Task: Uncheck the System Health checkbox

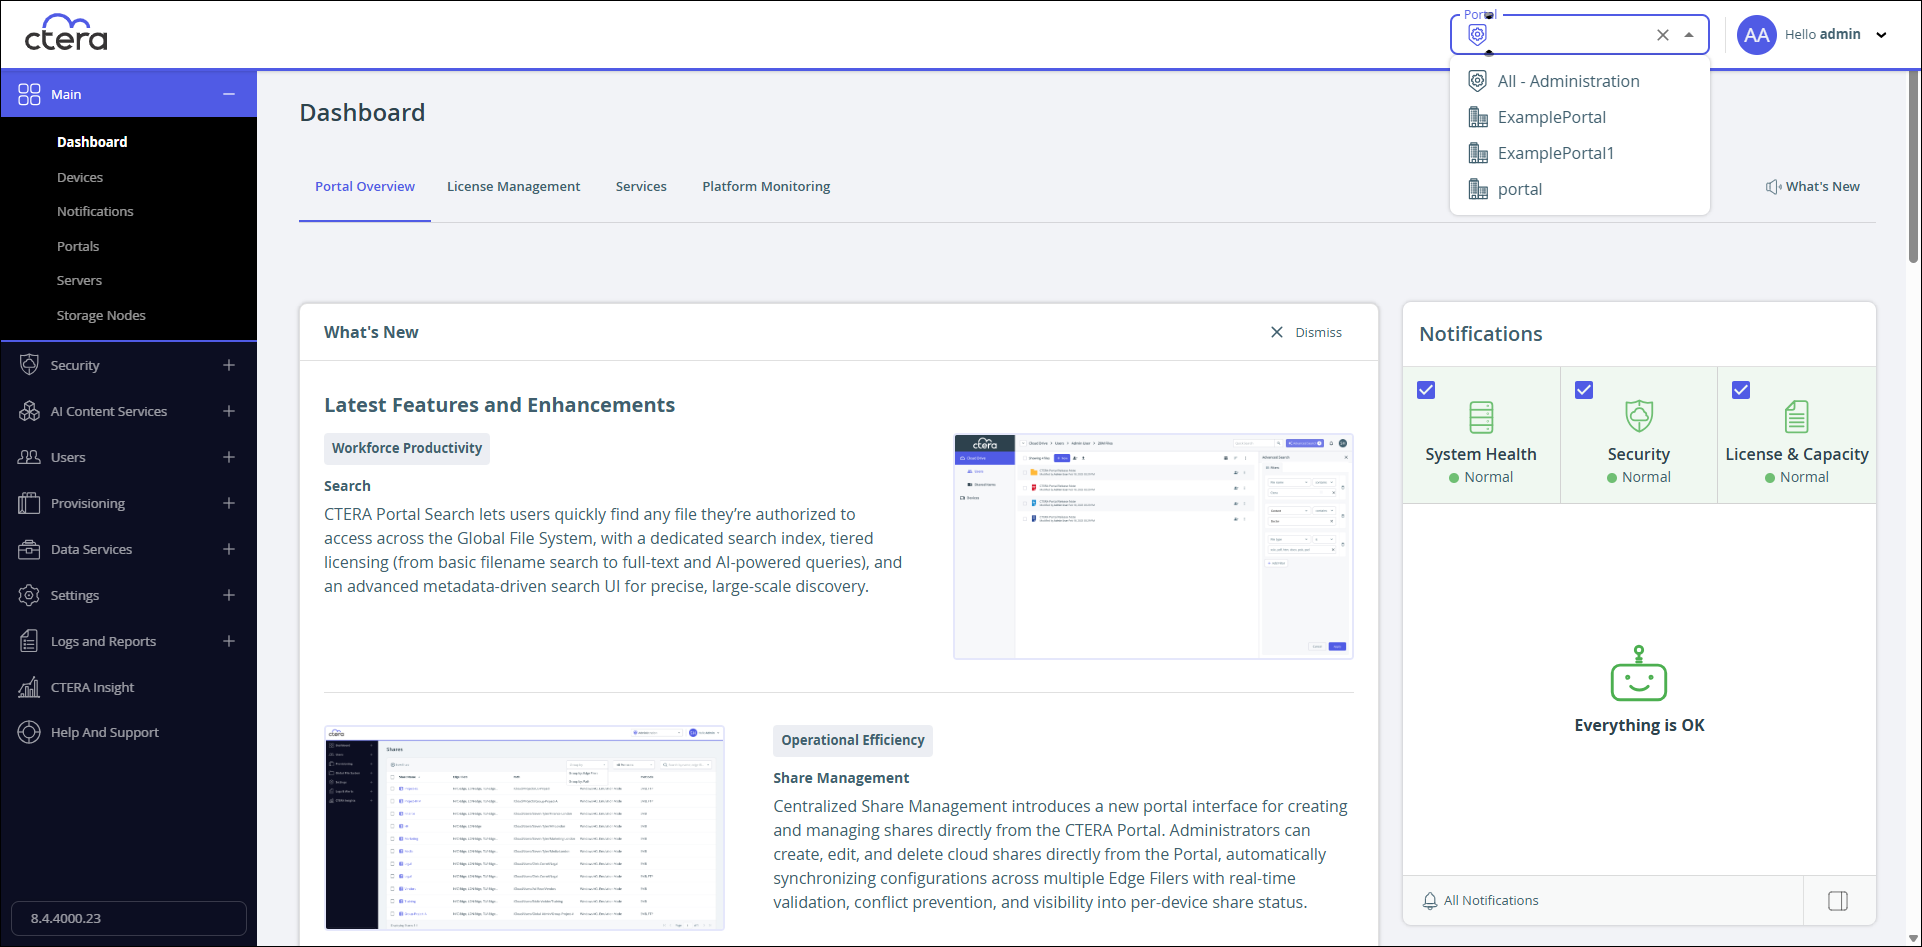Action: pos(1426,390)
